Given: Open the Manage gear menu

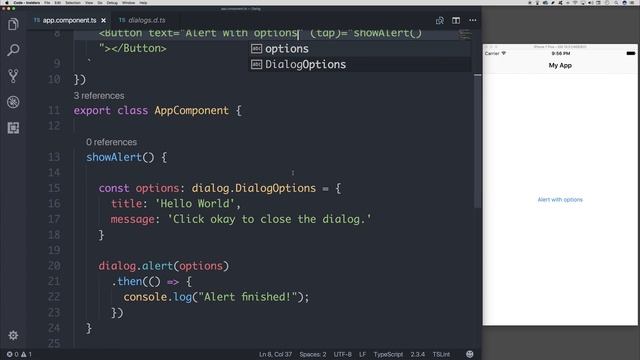Looking at the screenshot, I should point(13,335).
